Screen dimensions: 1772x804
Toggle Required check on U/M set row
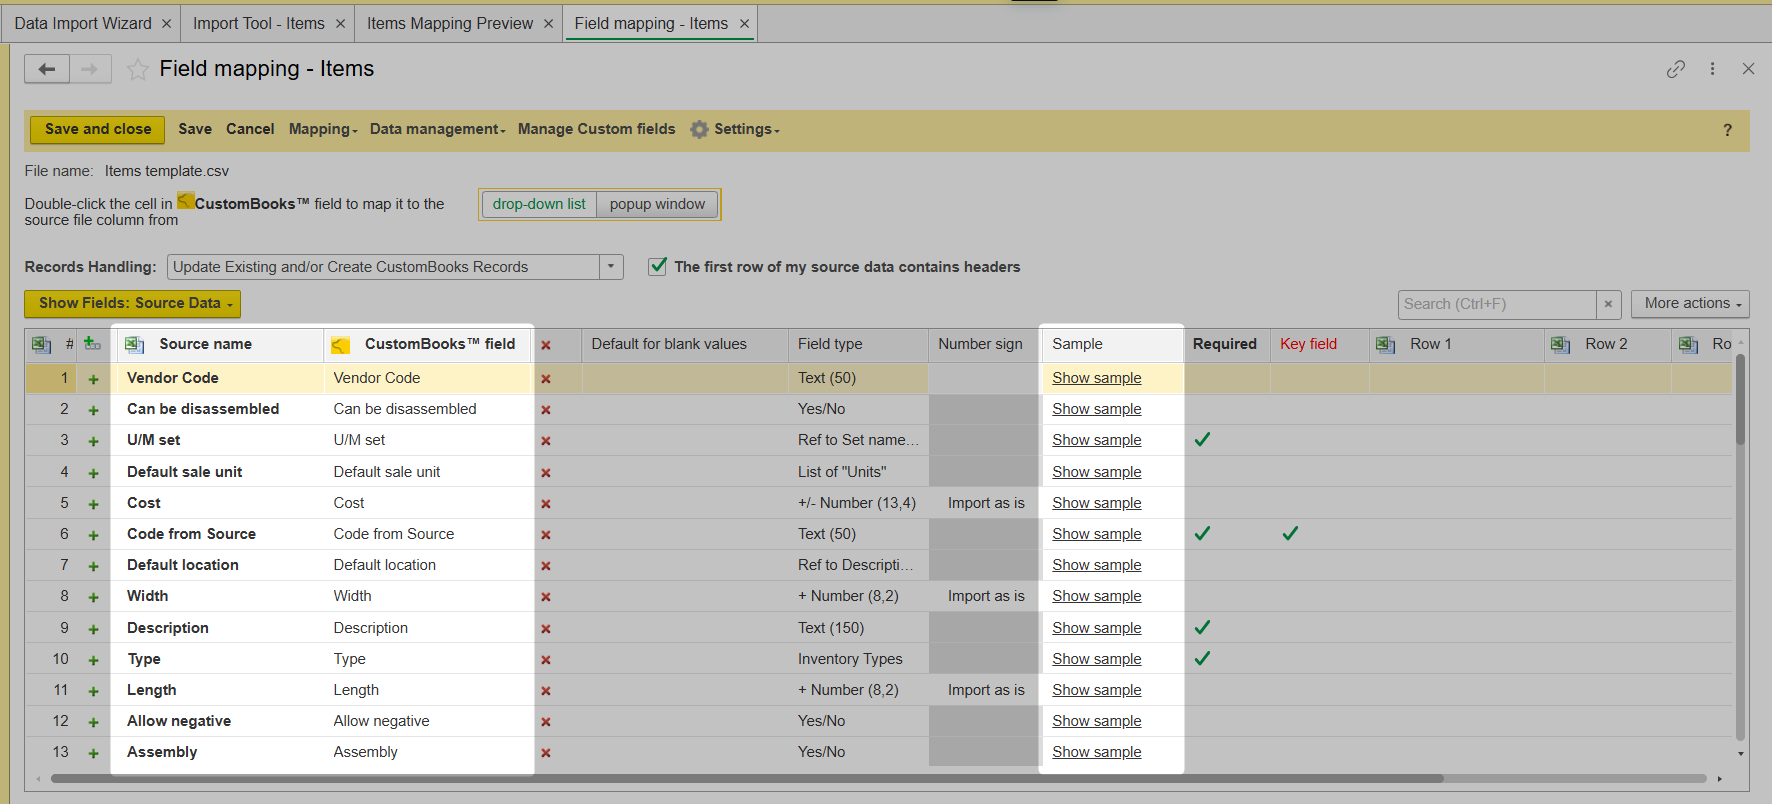coord(1202,440)
